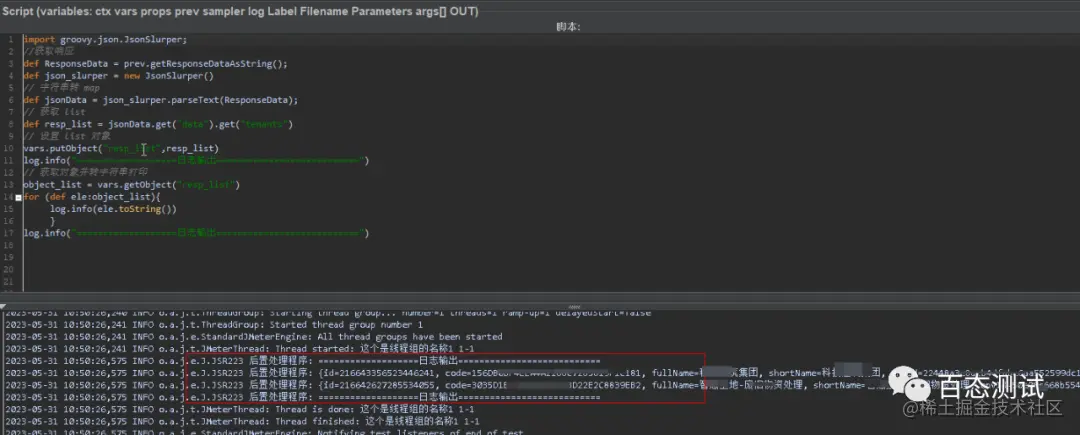This screenshot has height=435, width=1080.
Task: Click the object_list = vars.getObject line
Action: (132, 185)
